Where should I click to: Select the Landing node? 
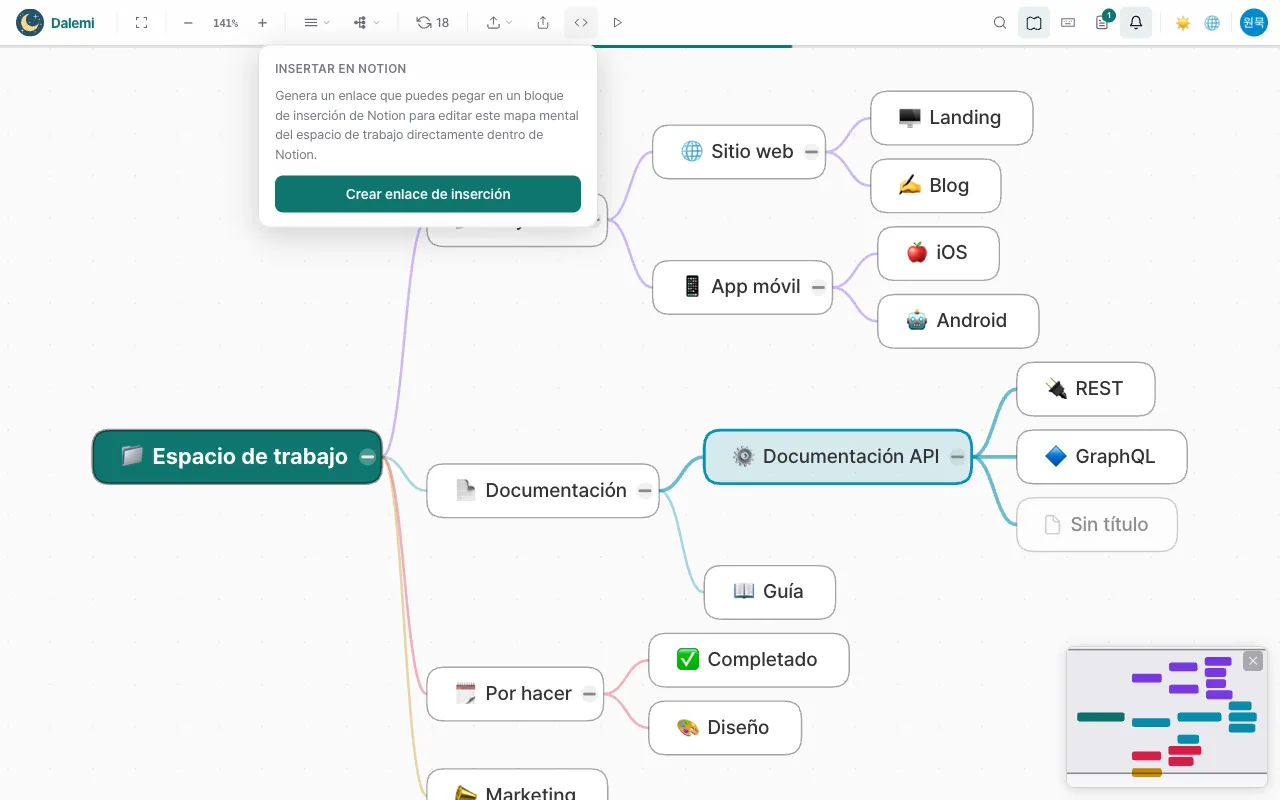(x=951, y=118)
